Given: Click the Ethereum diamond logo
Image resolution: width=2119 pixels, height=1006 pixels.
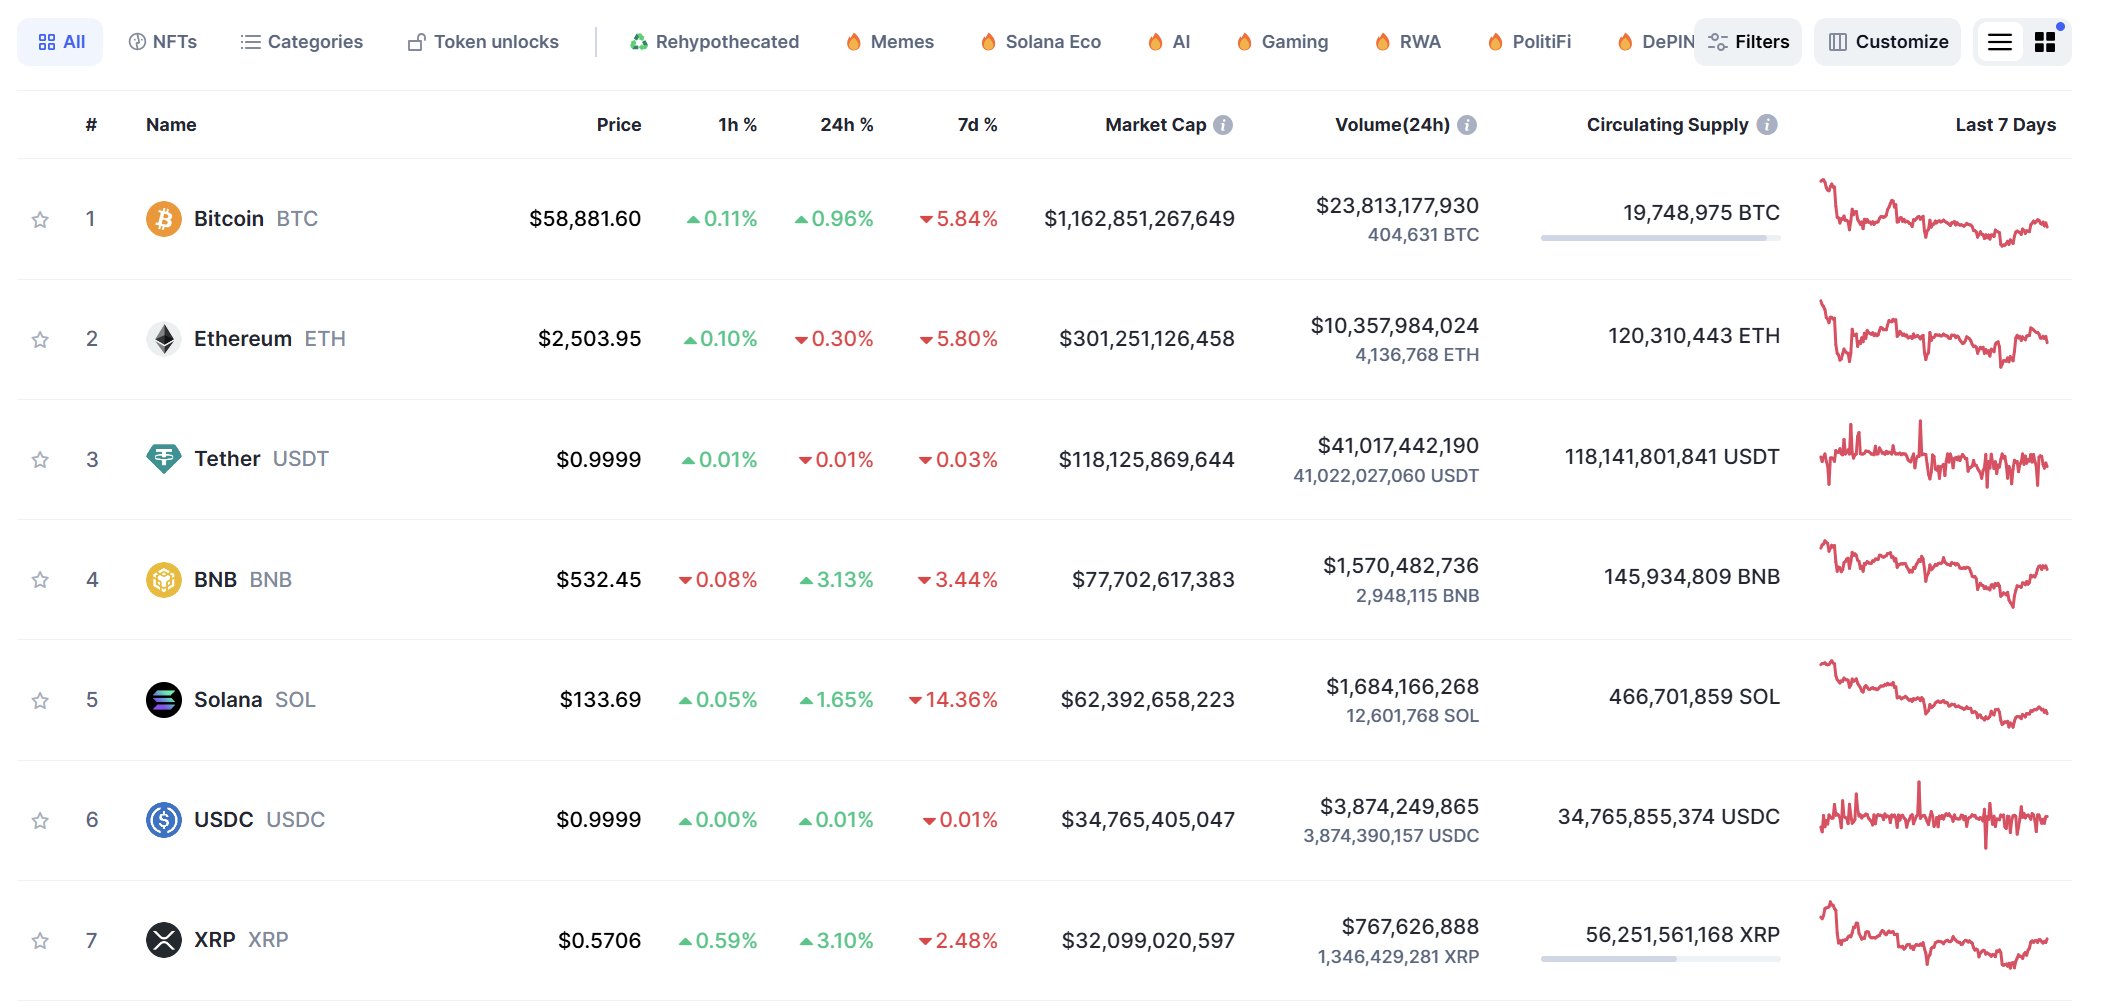Looking at the screenshot, I should coord(164,339).
